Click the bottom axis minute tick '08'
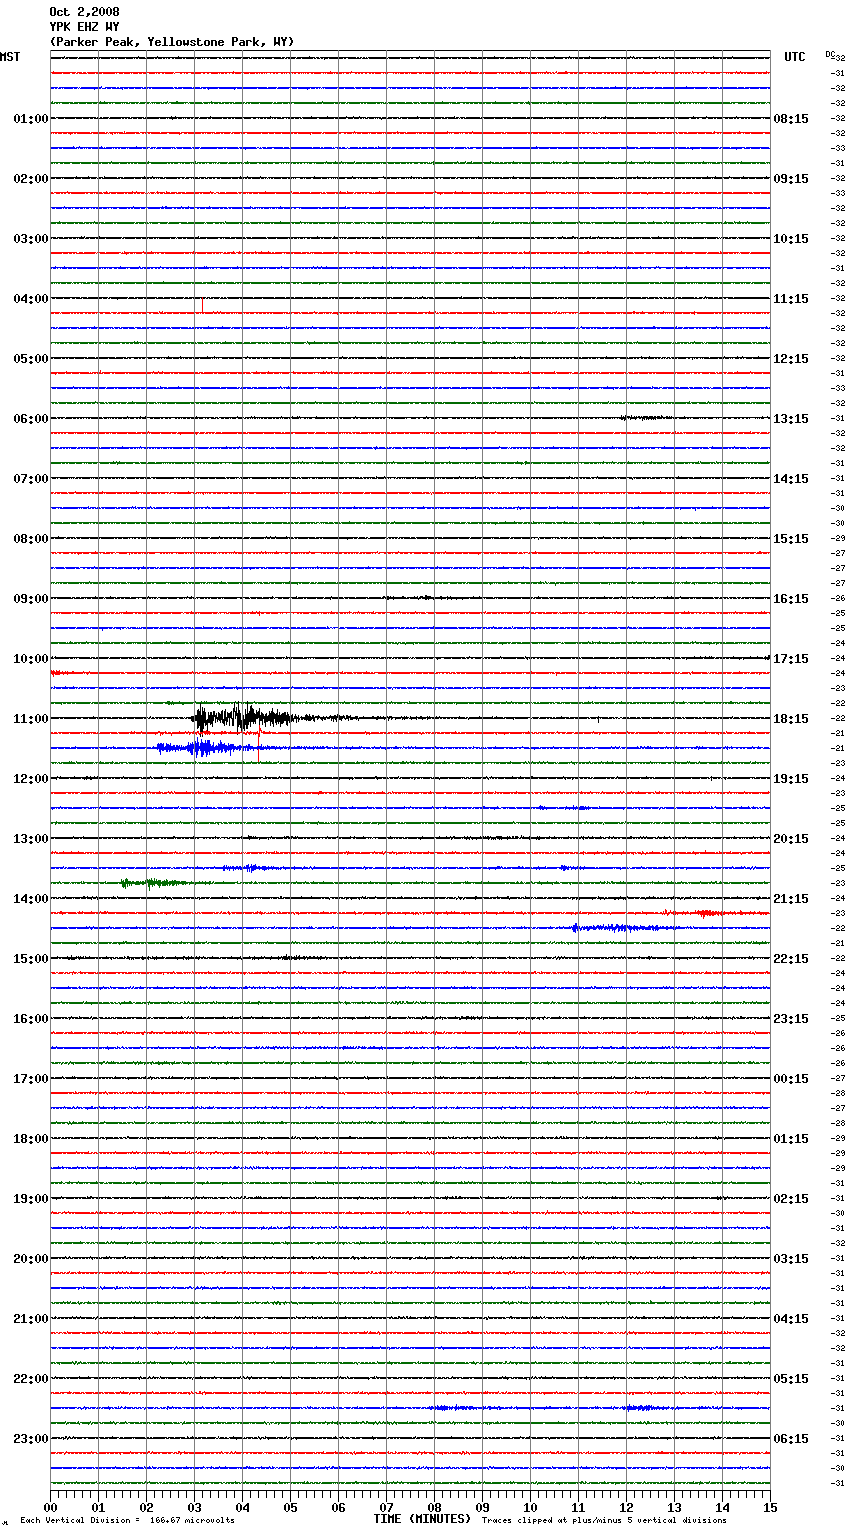The image size is (850, 1534). (434, 1507)
